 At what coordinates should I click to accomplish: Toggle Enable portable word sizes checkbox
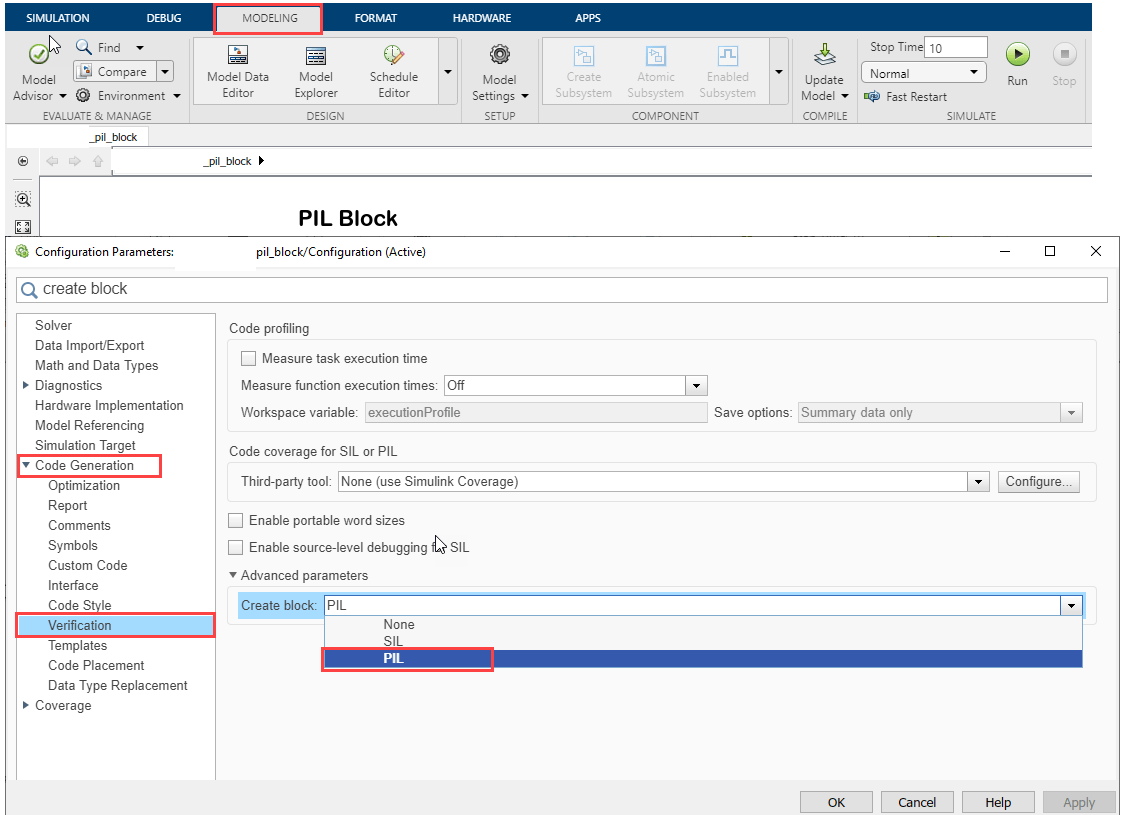pyautogui.click(x=236, y=521)
